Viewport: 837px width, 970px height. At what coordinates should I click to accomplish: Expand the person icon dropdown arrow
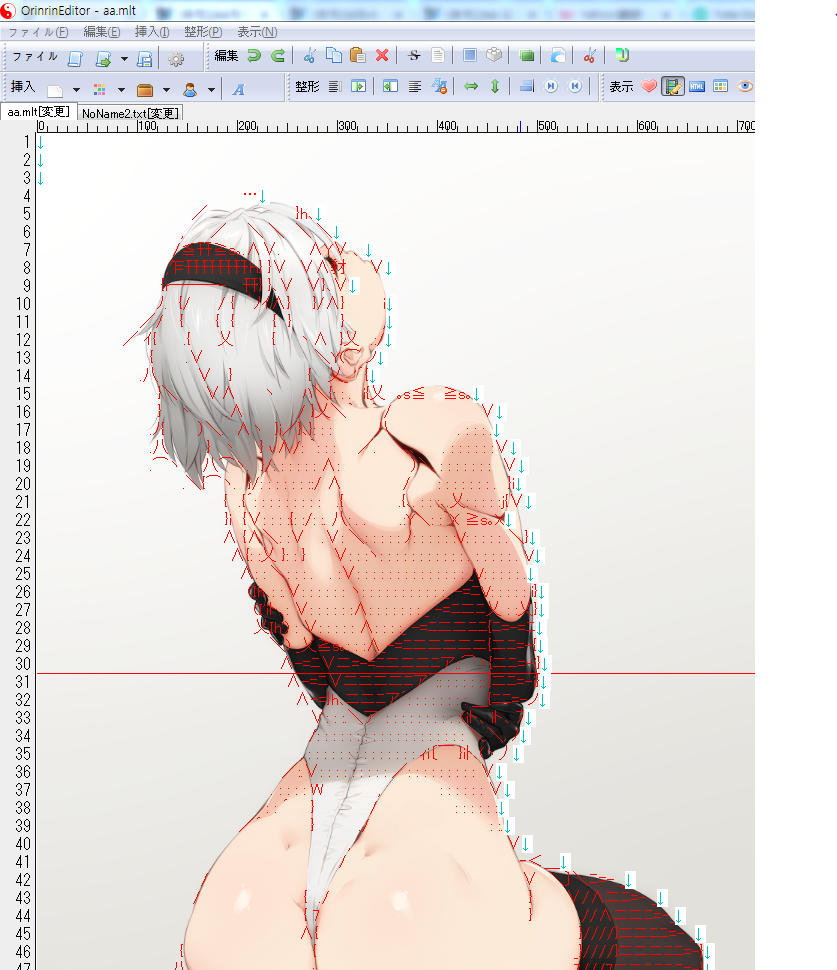click(211, 89)
